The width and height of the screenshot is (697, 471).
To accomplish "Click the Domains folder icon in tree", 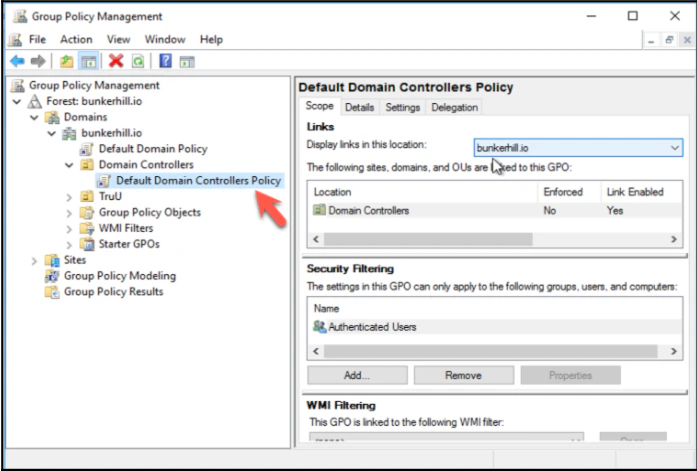I will pyautogui.click(x=52, y=117).
